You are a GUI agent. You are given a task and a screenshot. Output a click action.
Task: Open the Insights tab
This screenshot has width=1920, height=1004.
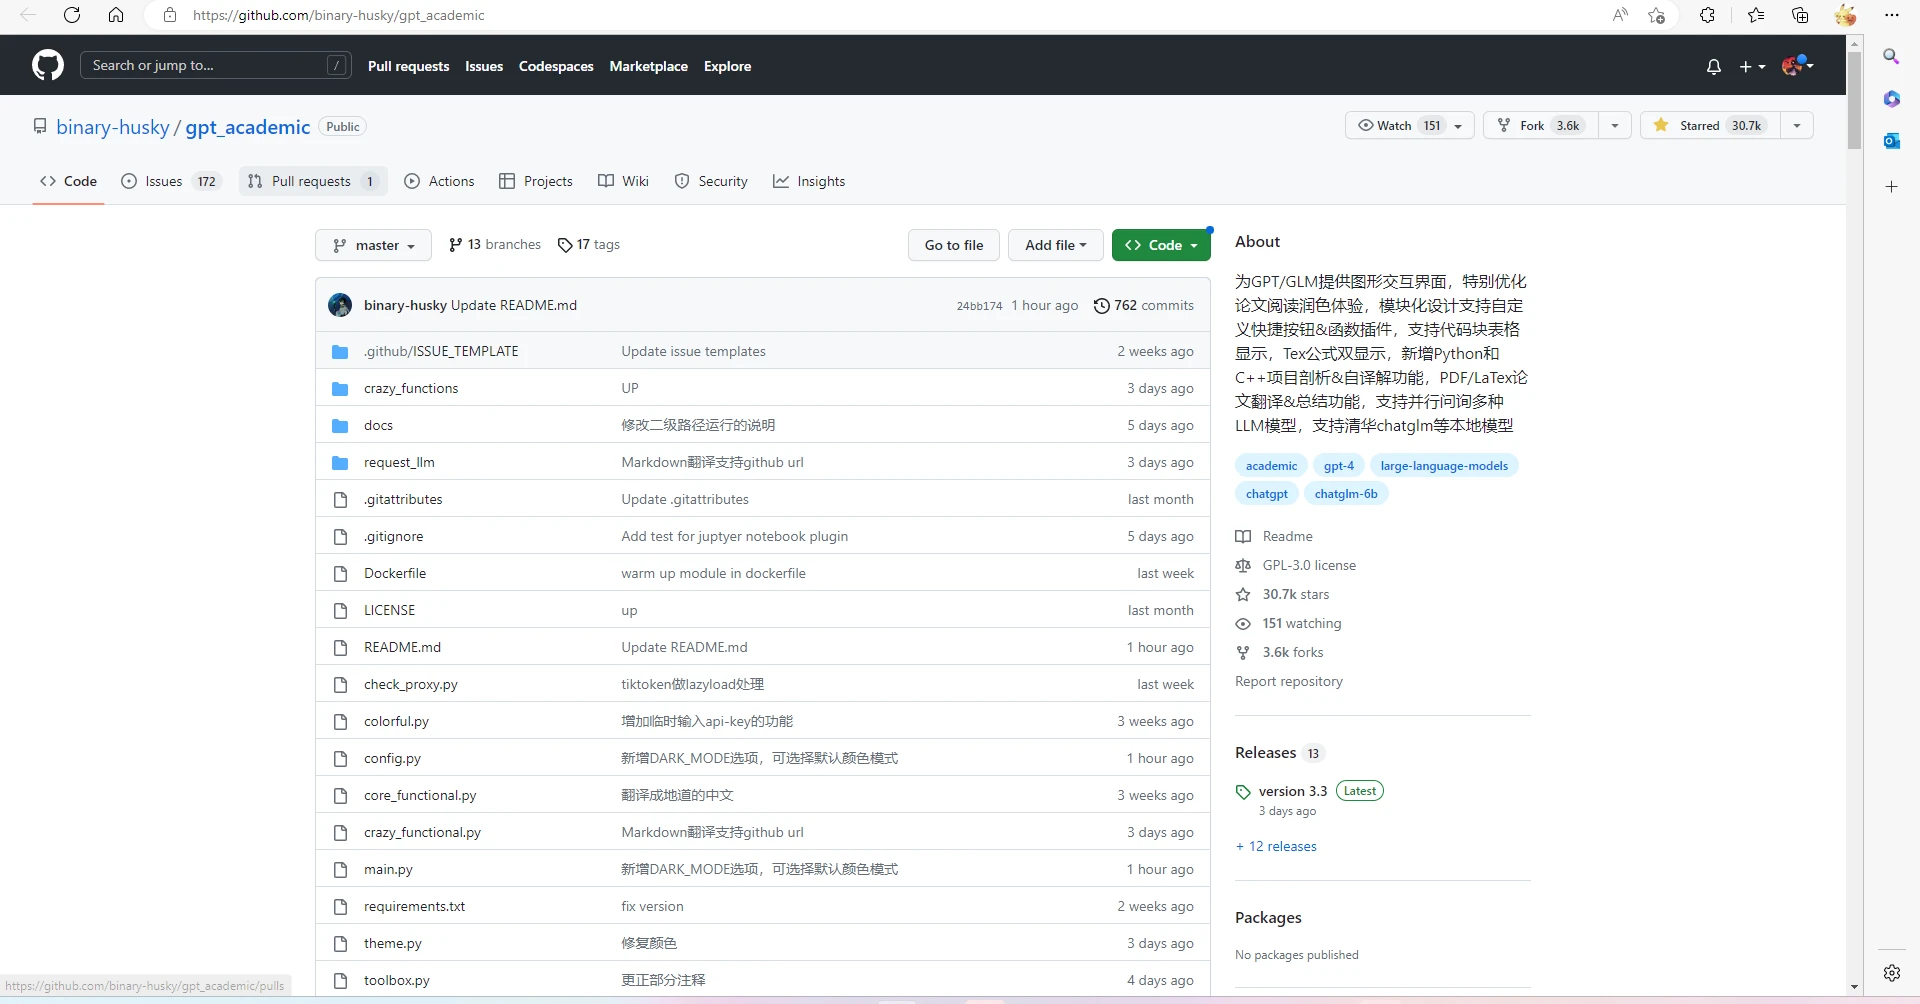(x=809, y=181)
